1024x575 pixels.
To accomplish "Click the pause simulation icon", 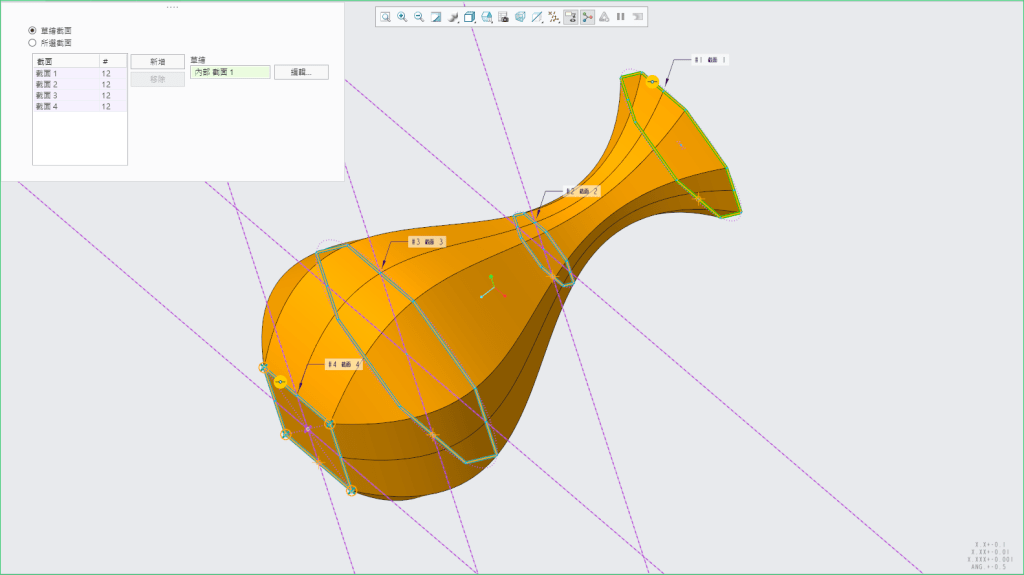I will (620, 17).
